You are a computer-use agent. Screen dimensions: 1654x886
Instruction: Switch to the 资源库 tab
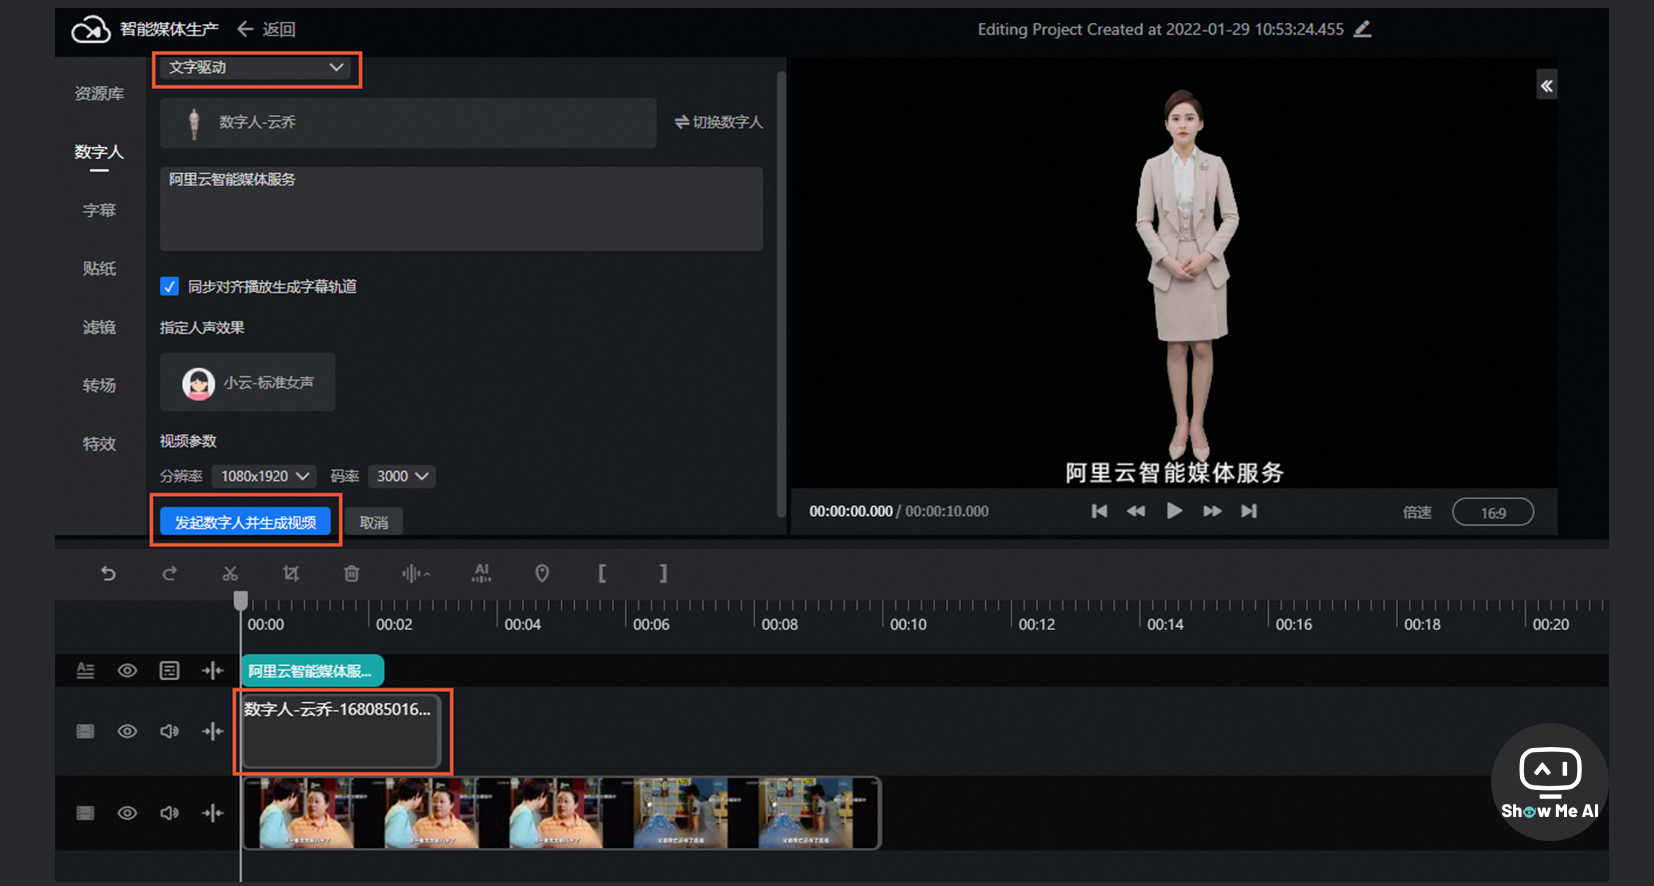point(99,93)
